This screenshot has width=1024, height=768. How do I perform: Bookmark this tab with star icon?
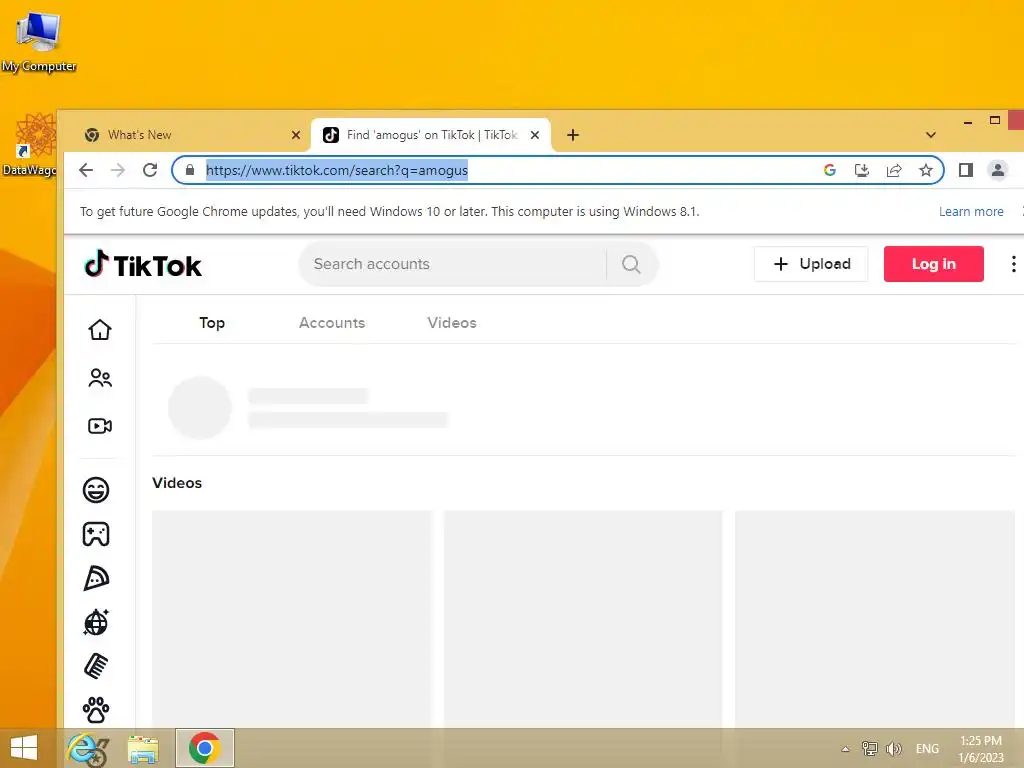coord(926,170)
